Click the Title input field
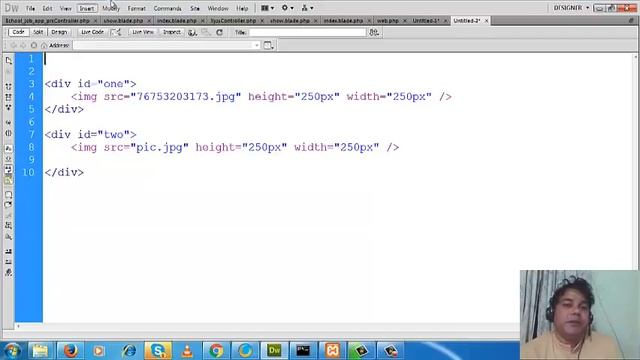The width and height of the screenshot is (640, 360). pos(307,32)
